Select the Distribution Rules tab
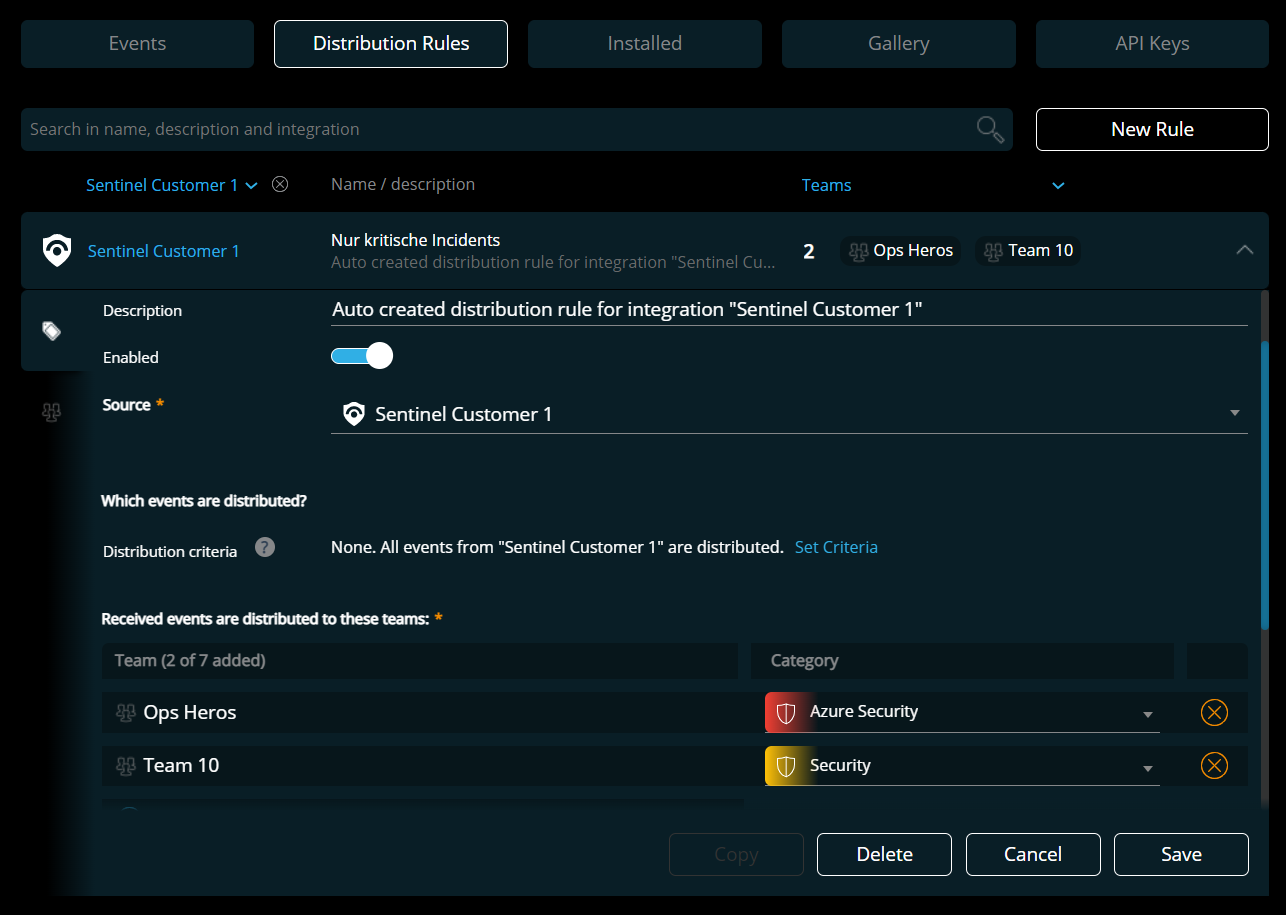This screenshot has height=915, width=1286. (391, 44)
